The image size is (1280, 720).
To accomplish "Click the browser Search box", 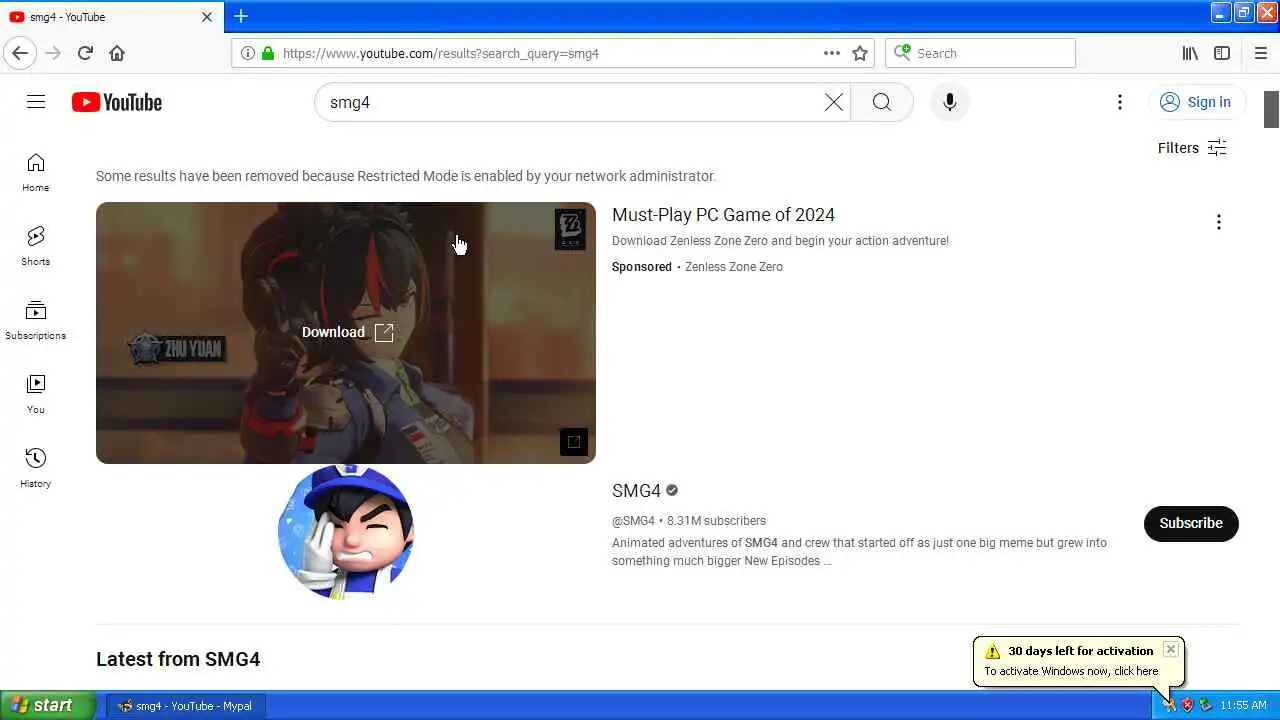I will click(980, 53).
